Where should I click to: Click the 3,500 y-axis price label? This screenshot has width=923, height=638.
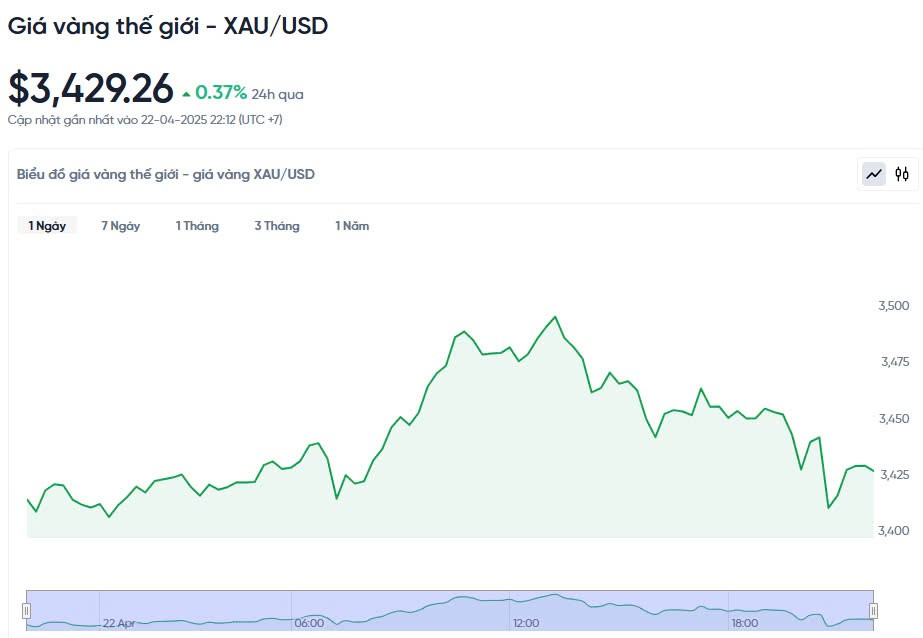tap(894, 305)
